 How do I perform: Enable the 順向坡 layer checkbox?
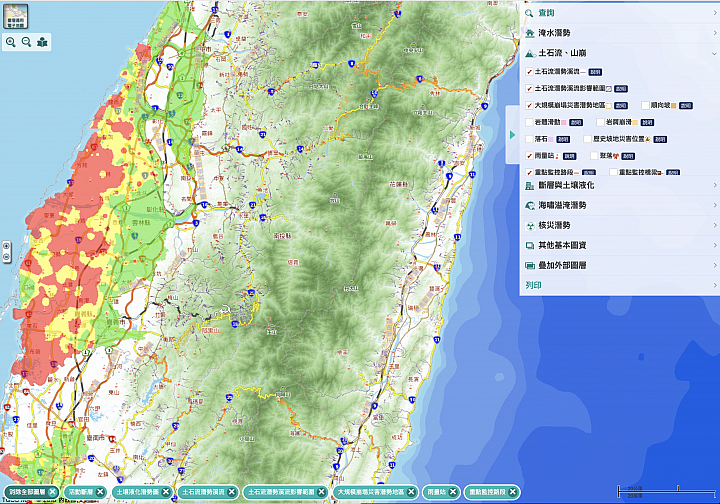click(x=645, y=104)
